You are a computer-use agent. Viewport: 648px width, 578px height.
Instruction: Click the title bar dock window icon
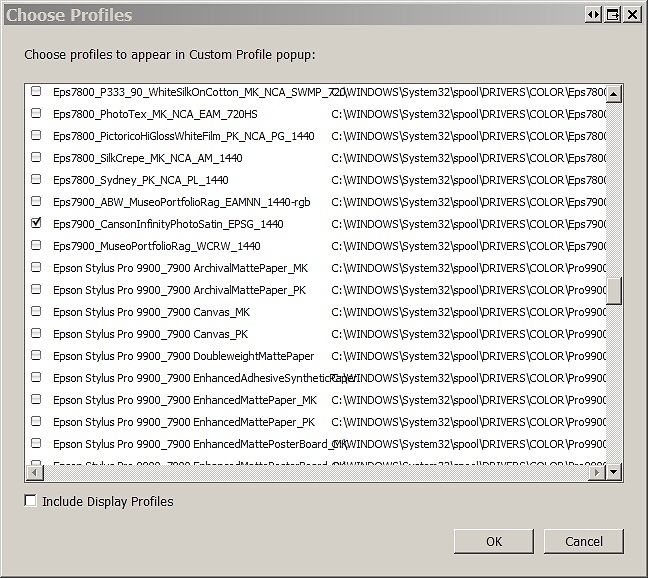coord(613,15)
